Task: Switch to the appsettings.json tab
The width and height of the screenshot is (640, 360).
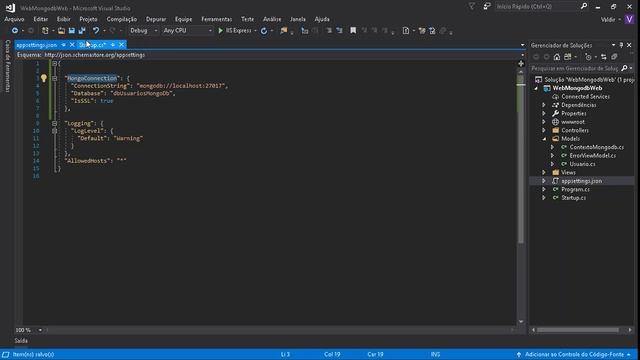Action: 37,45
